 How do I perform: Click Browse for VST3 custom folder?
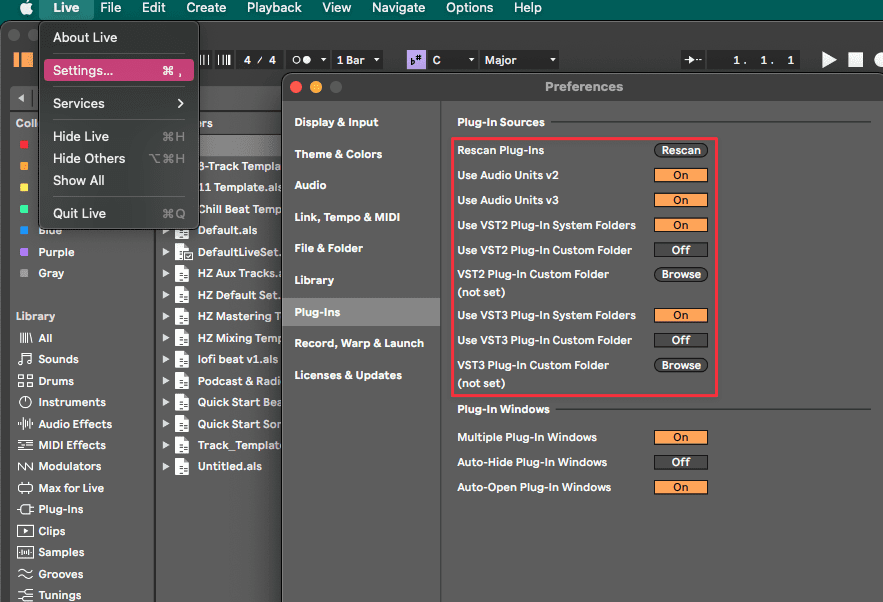680,365
